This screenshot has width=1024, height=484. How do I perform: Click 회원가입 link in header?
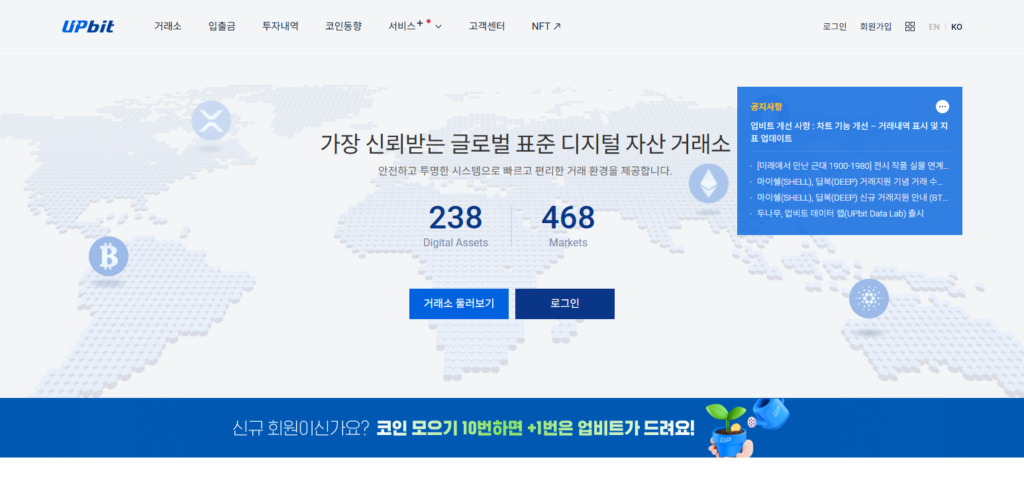coord(875,27)
